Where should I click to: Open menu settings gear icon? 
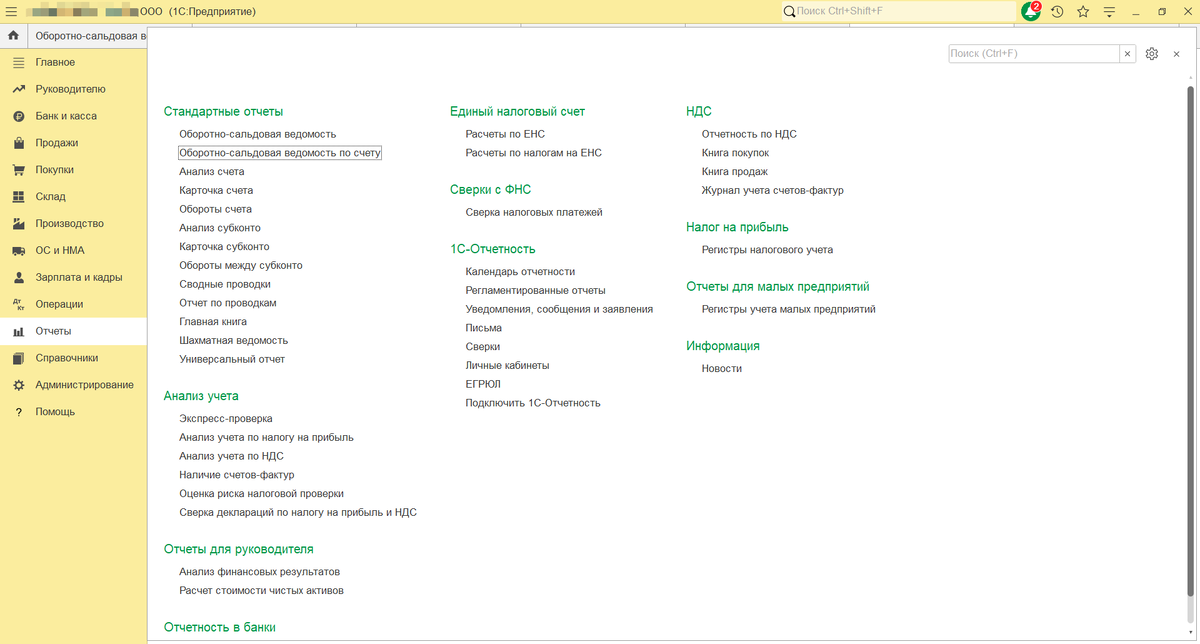pyautogui.click(x=1152, y=54)
